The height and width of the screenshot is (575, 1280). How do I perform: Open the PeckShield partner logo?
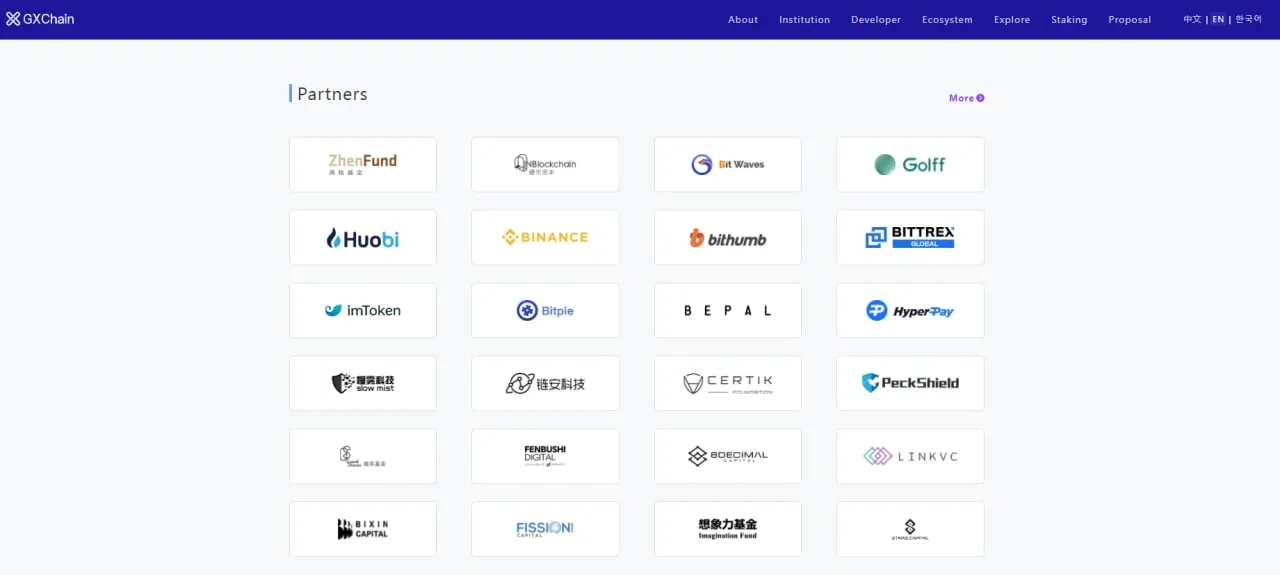click(910, 383)
